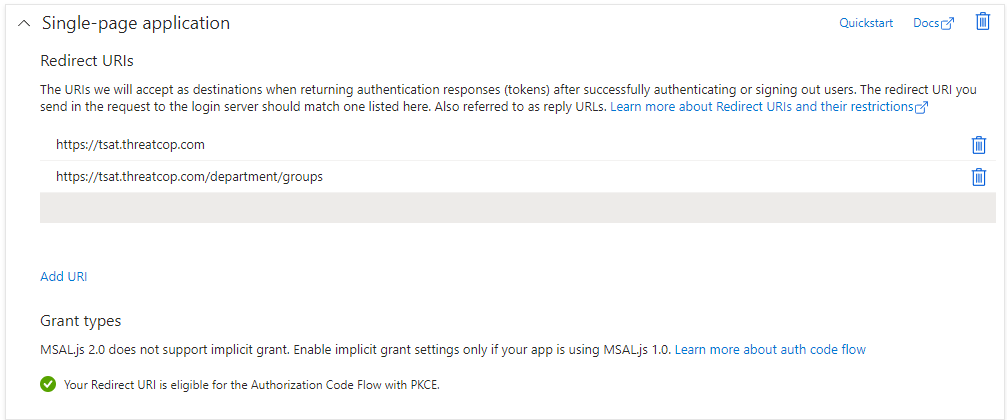Click the Redirect URIs heading
1007x420 pixels.
coord(87,61)
